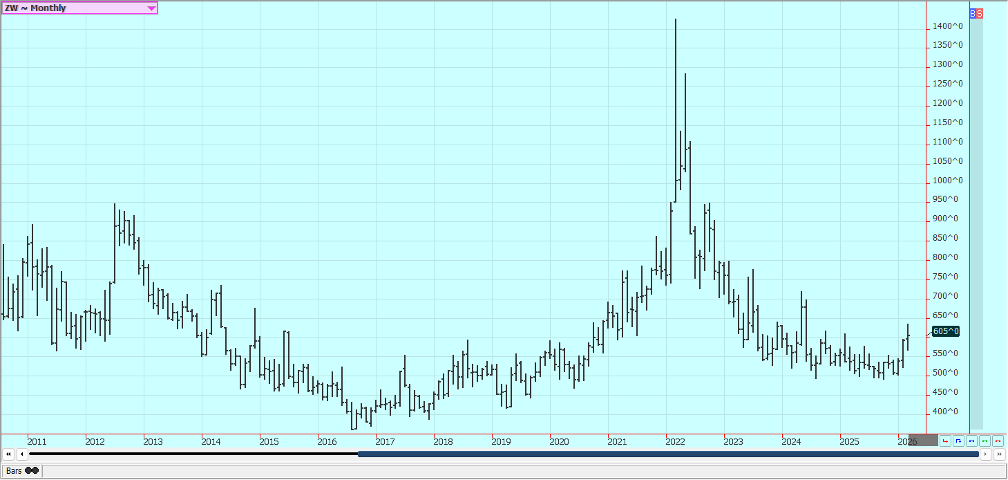Image resolution: width=1008 pixels, height=480 pixels.
Task: Click the blue stepped-bar icon below the price axis
Action: click(958, 440)
